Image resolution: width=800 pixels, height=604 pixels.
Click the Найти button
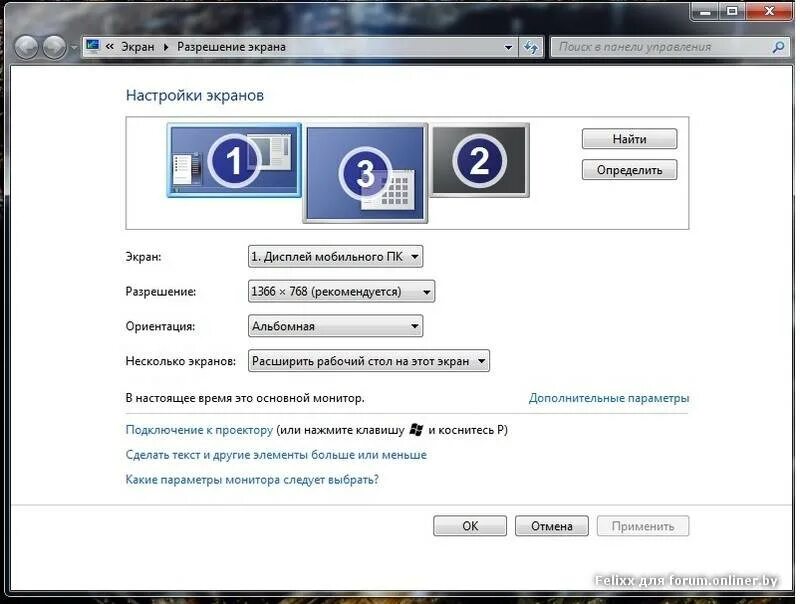coord(629,139)
